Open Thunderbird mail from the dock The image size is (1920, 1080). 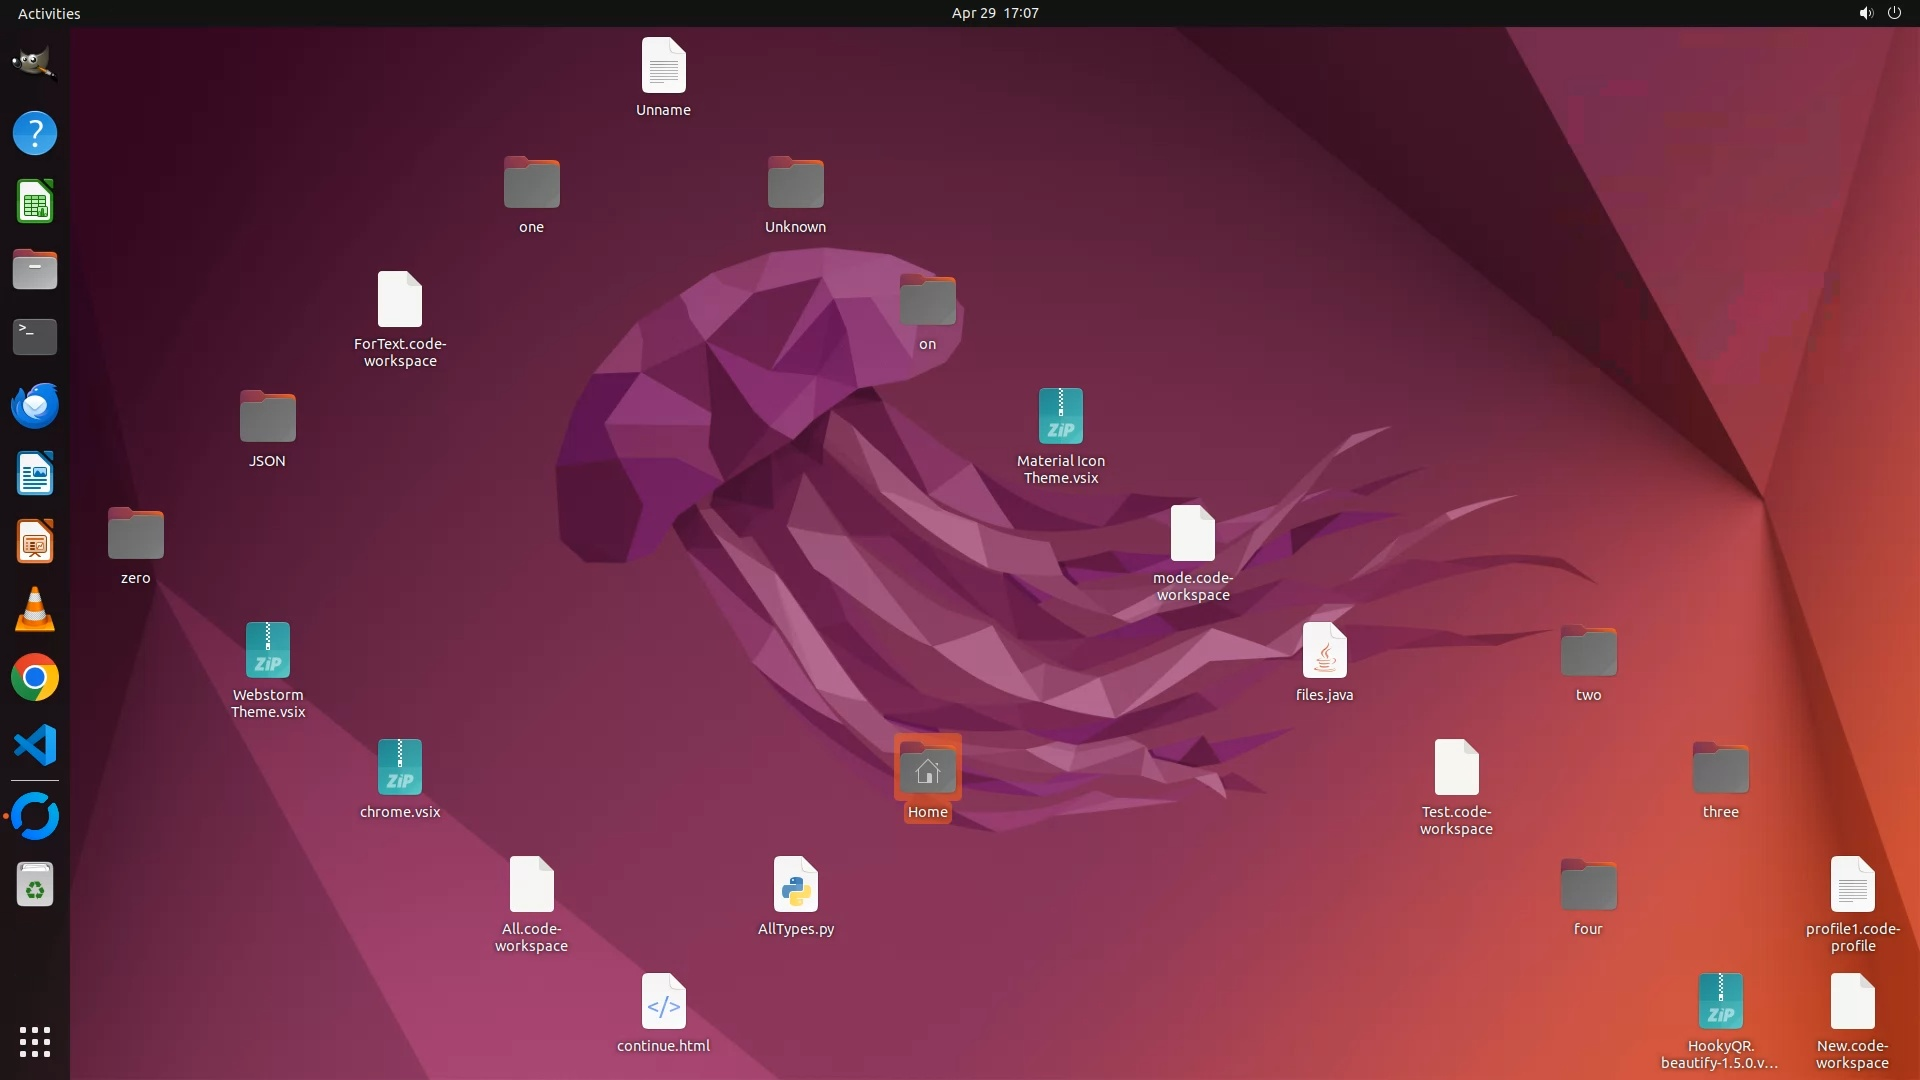(34, 406)
